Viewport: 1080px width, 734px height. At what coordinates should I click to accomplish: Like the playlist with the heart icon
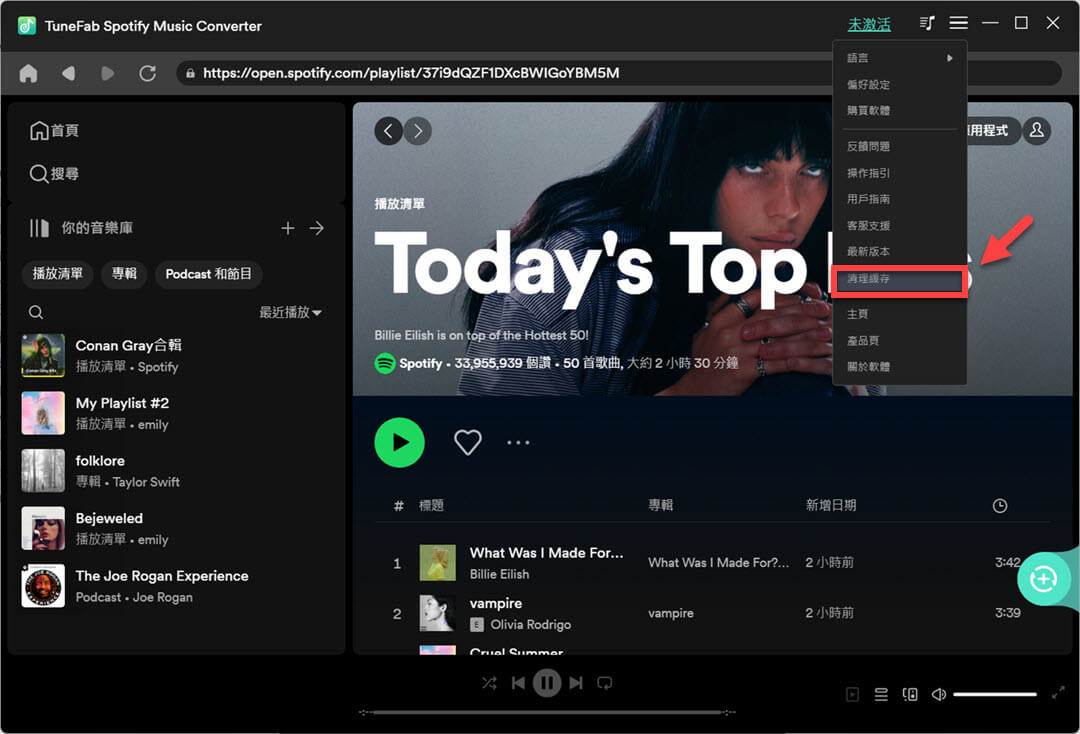(468, 442)
